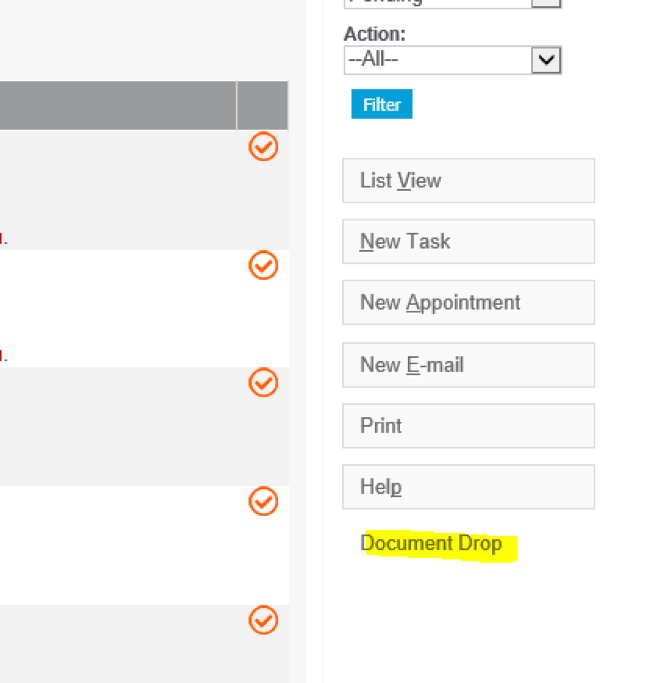
Task: Apply the blue Filter button
Action: pyautogui.click(x=382, y=104)
